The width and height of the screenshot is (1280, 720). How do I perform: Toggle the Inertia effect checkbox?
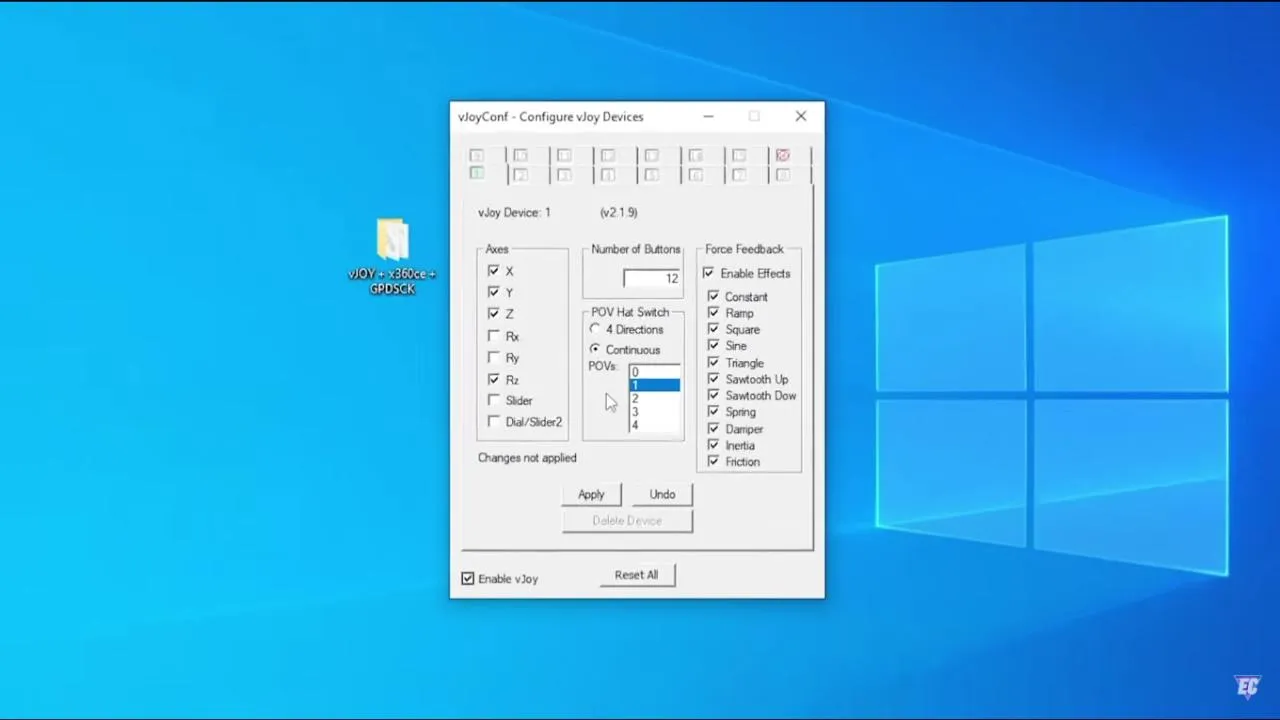click(713, 445)
